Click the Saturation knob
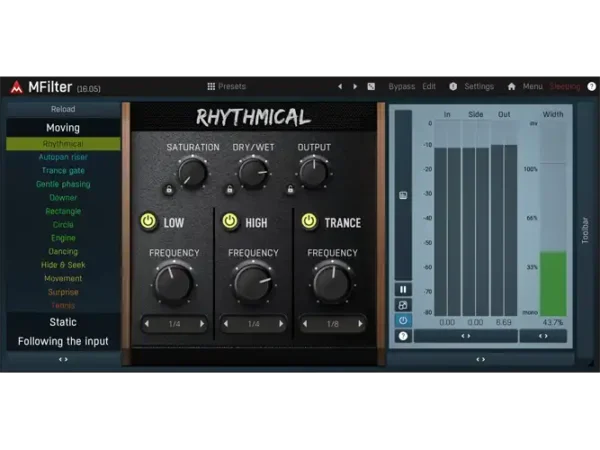 click(x=192, y=173)
